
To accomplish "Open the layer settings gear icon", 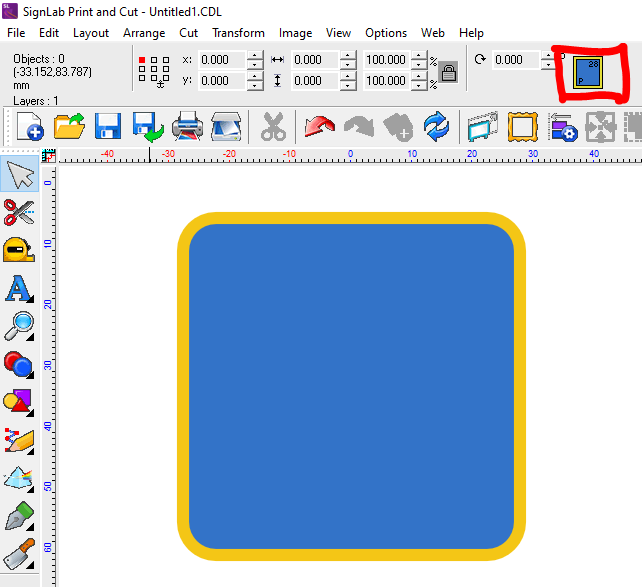I will click(x=563, y=127).
